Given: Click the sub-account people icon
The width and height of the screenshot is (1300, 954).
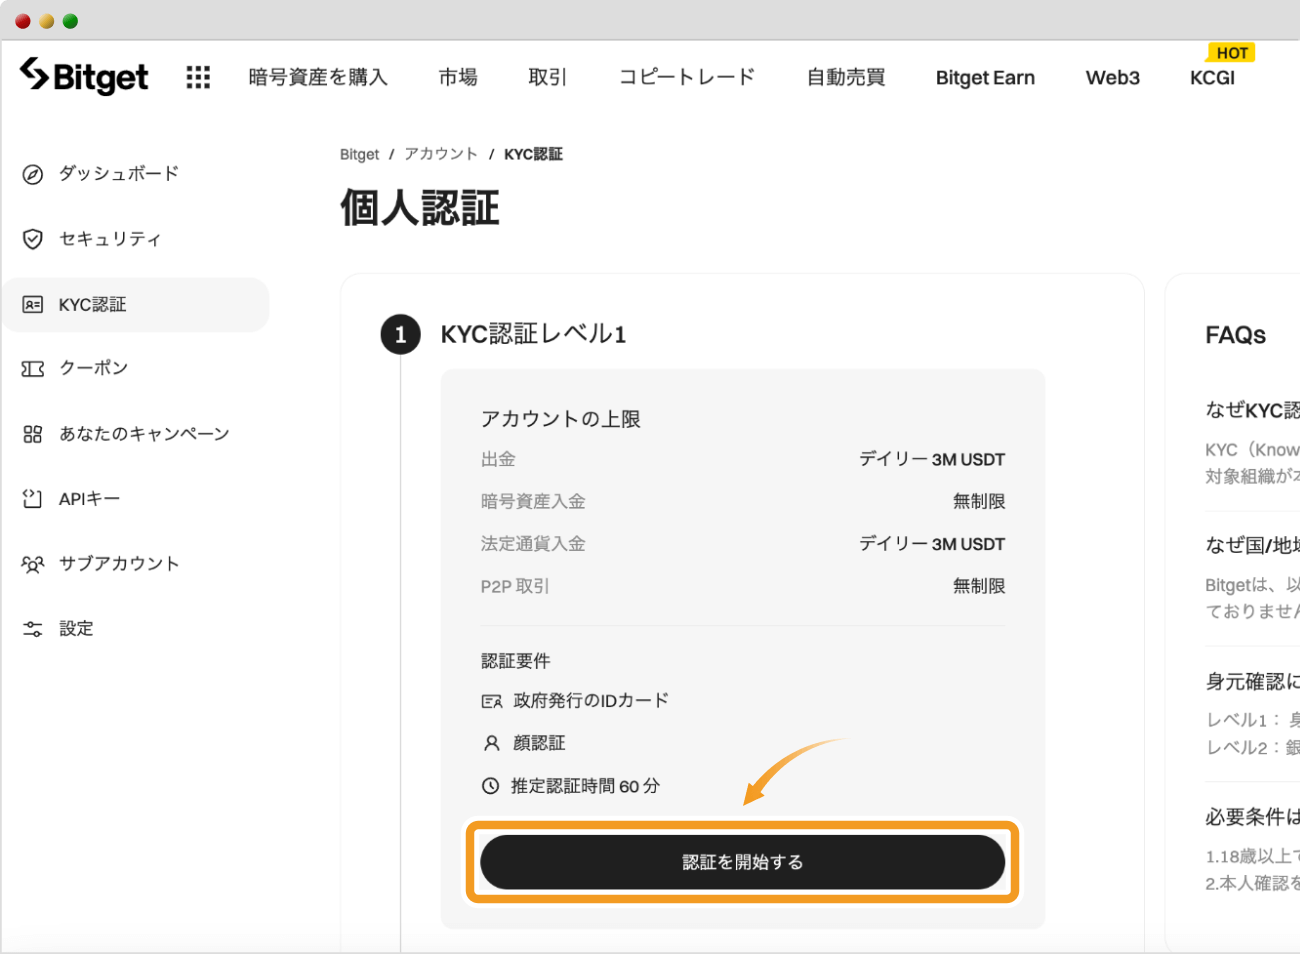Looking at the screenshot, I should point(33,564).
